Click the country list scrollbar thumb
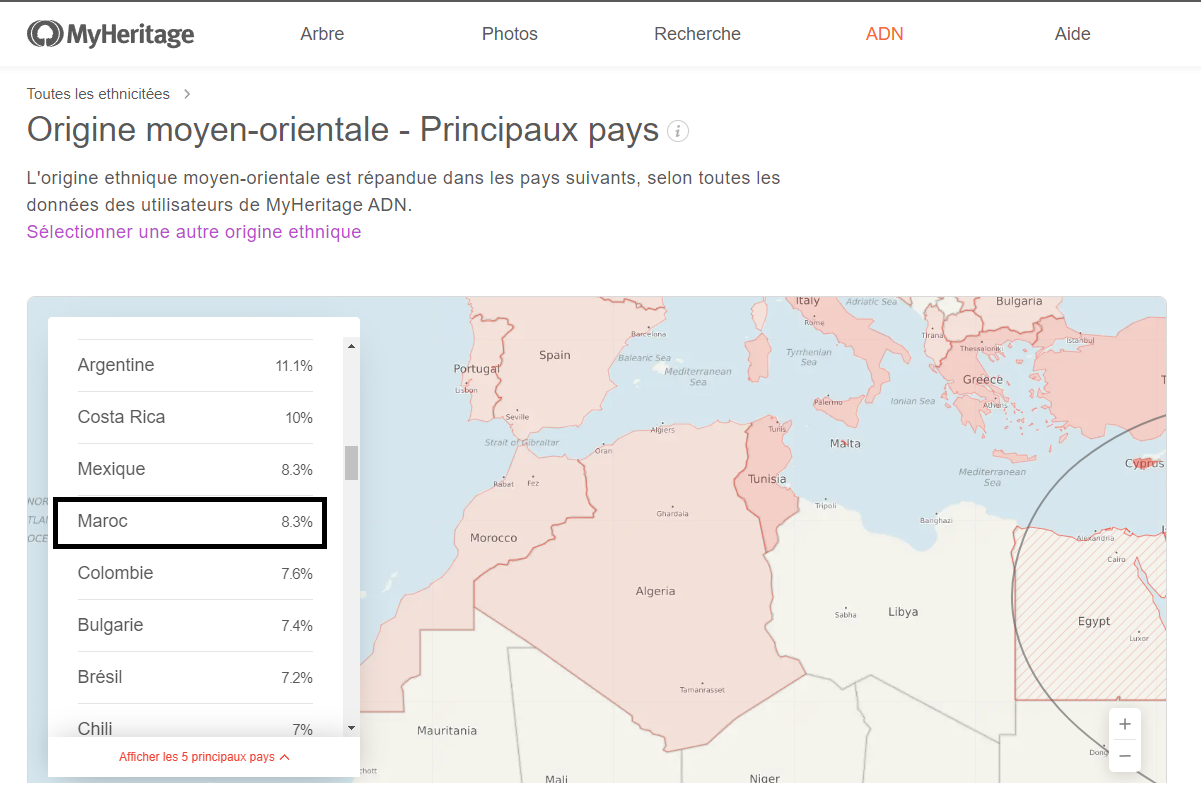1201x787 pixels. (351, 463)
